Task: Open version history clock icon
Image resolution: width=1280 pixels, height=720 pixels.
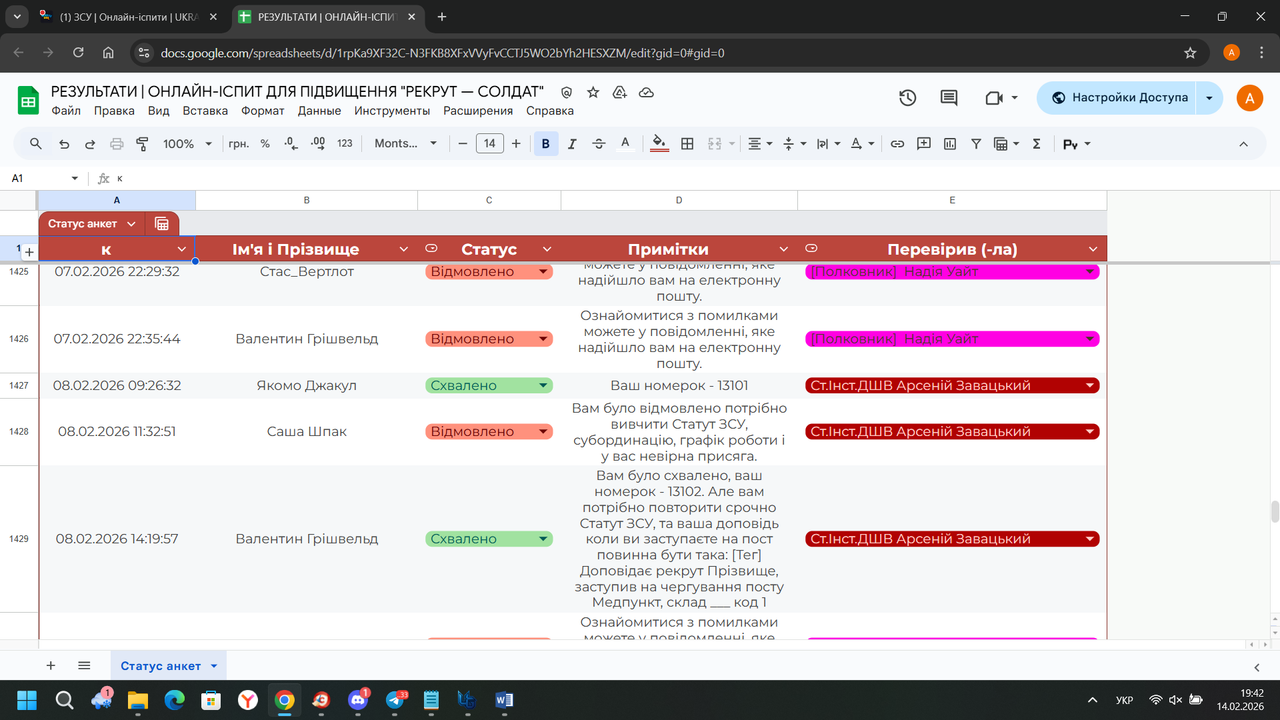Action: point(907,98)
